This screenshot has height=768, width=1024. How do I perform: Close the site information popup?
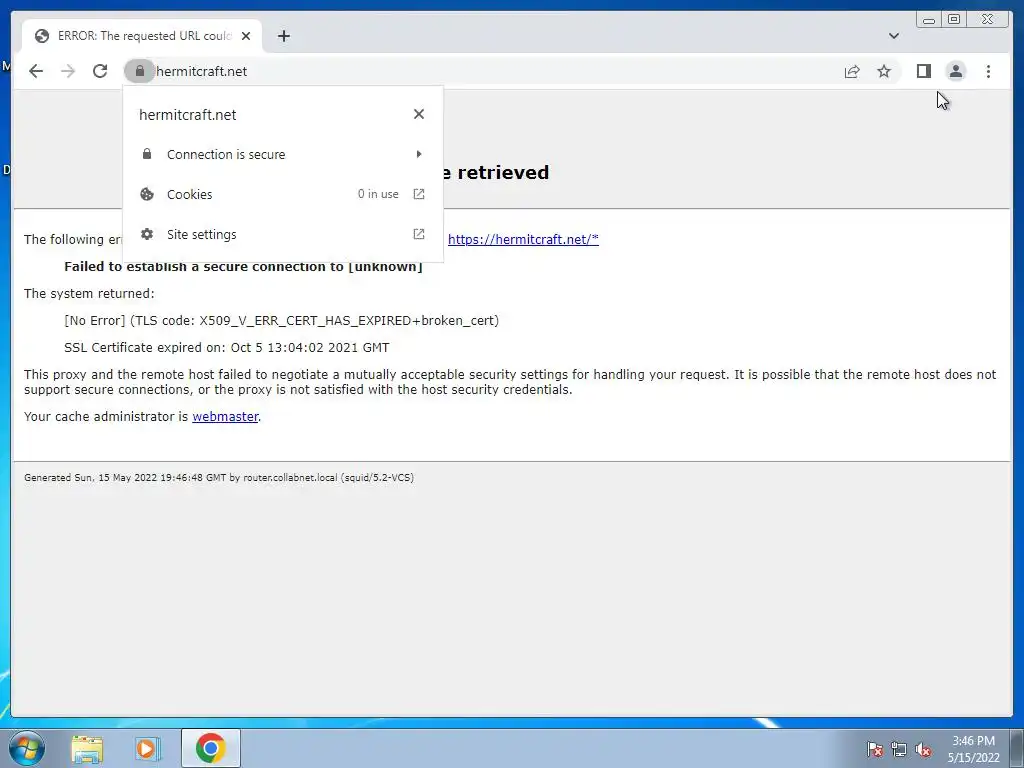[419, 114]
